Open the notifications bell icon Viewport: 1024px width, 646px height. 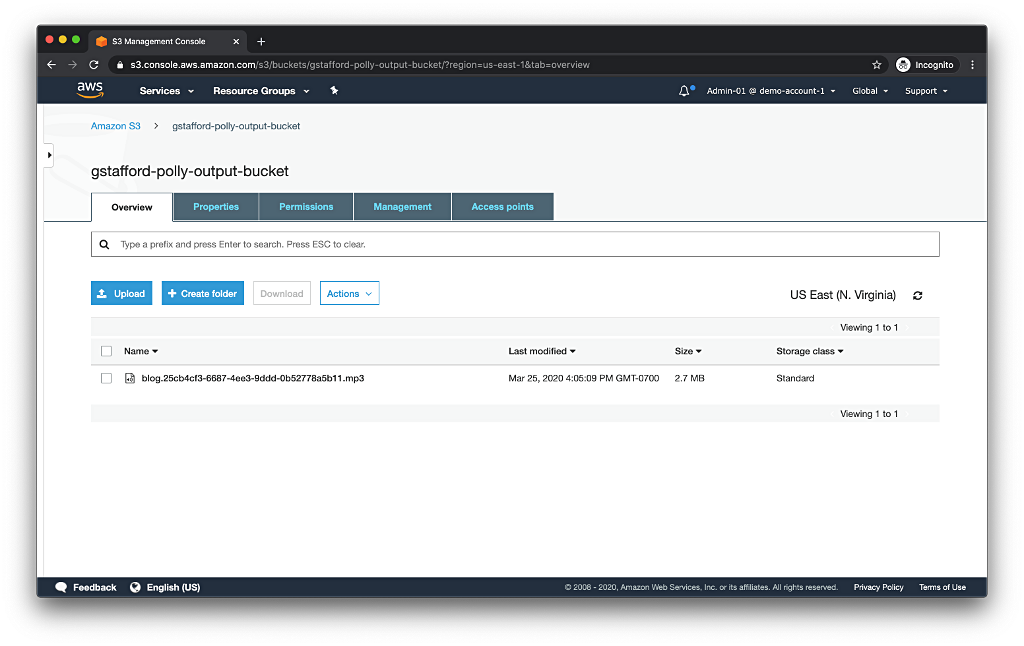pyautogui.click(x=683, y=89)
